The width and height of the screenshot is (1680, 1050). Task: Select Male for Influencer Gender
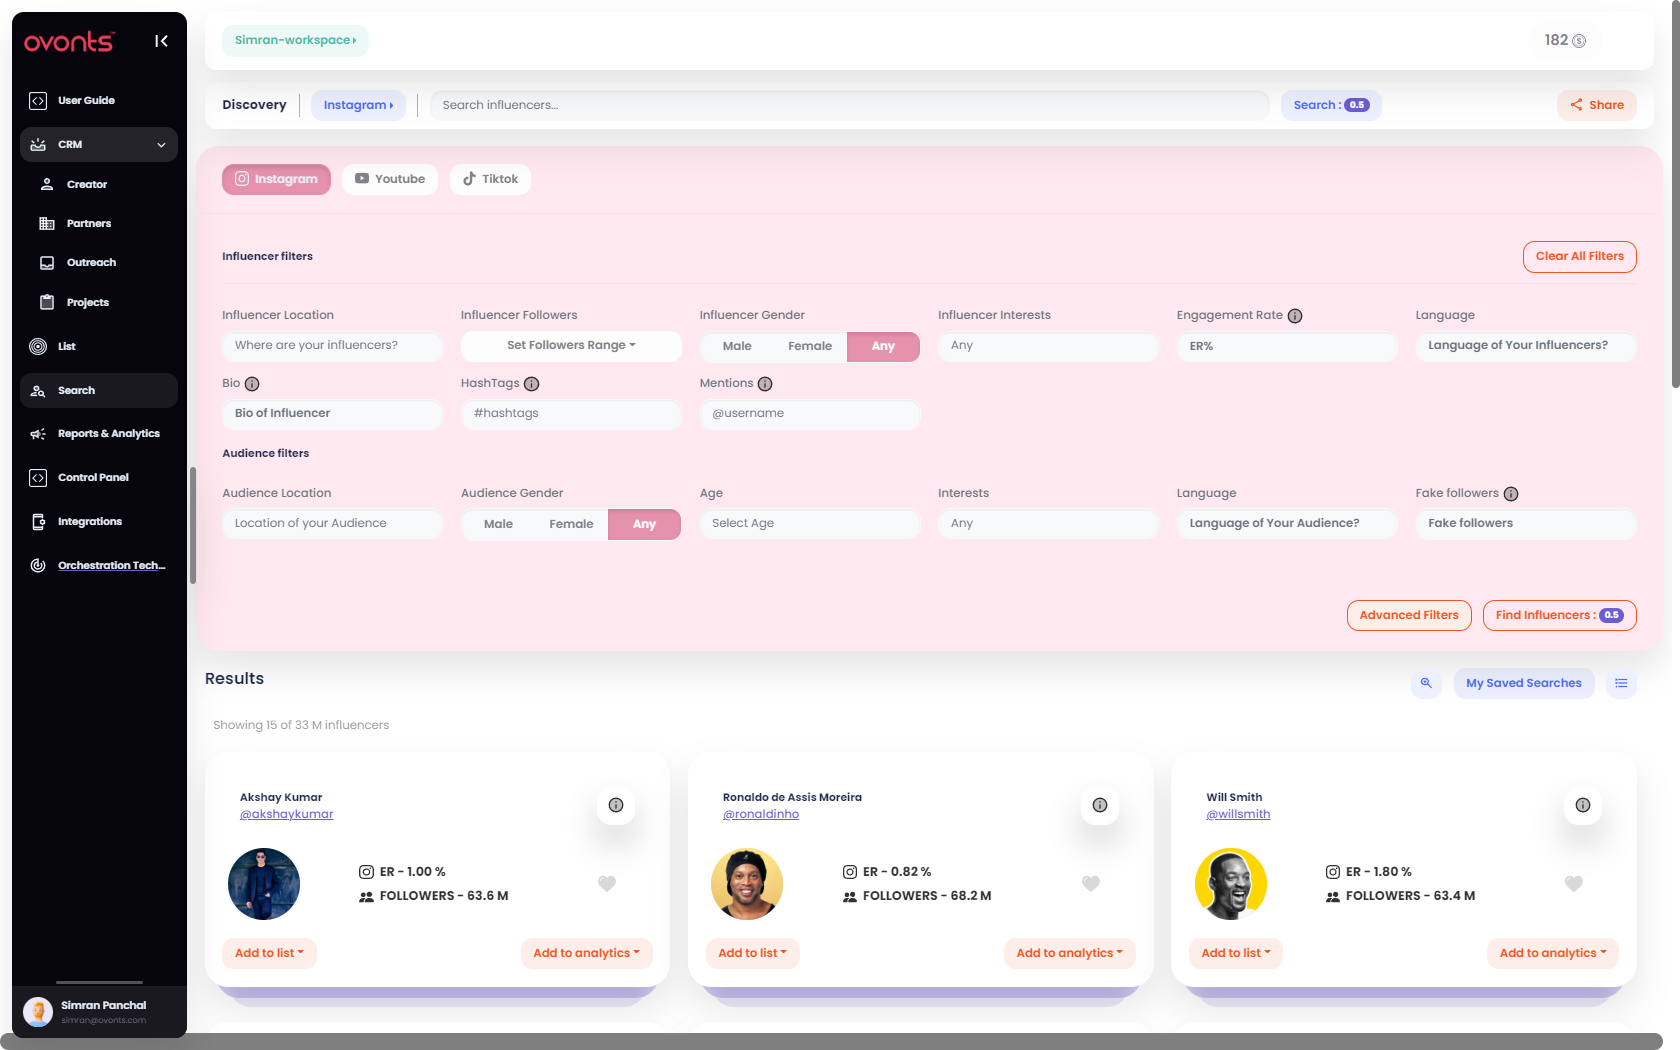(737, 346)
